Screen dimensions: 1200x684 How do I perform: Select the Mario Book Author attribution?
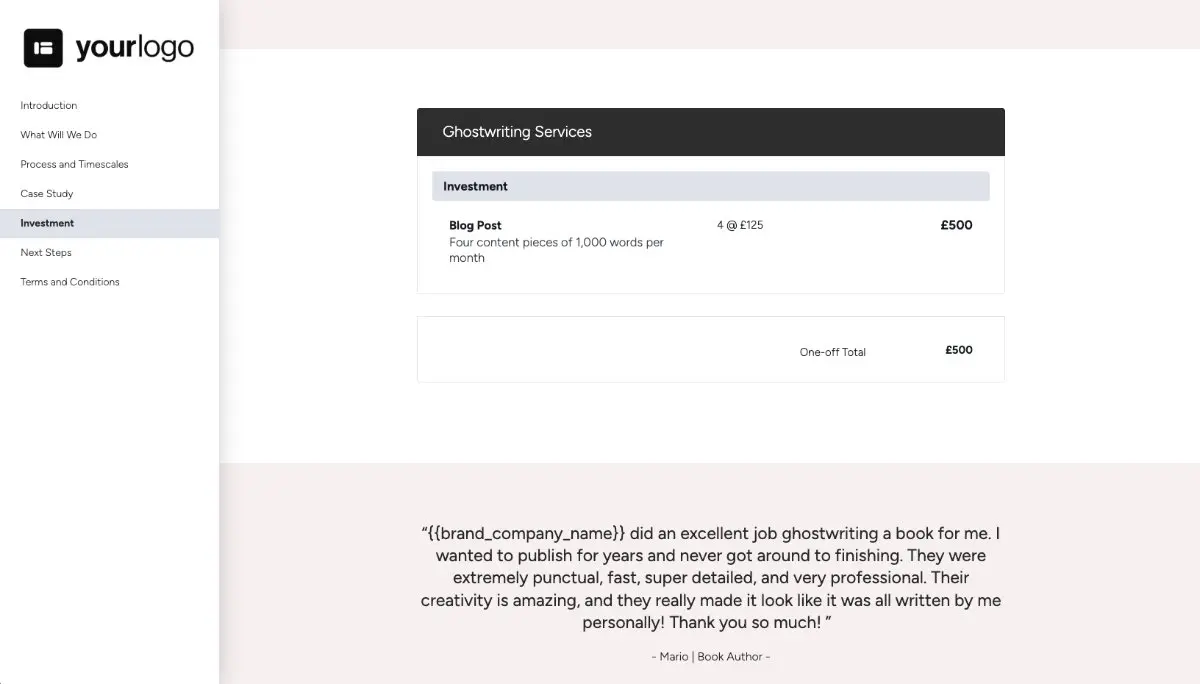click(709, 657)
